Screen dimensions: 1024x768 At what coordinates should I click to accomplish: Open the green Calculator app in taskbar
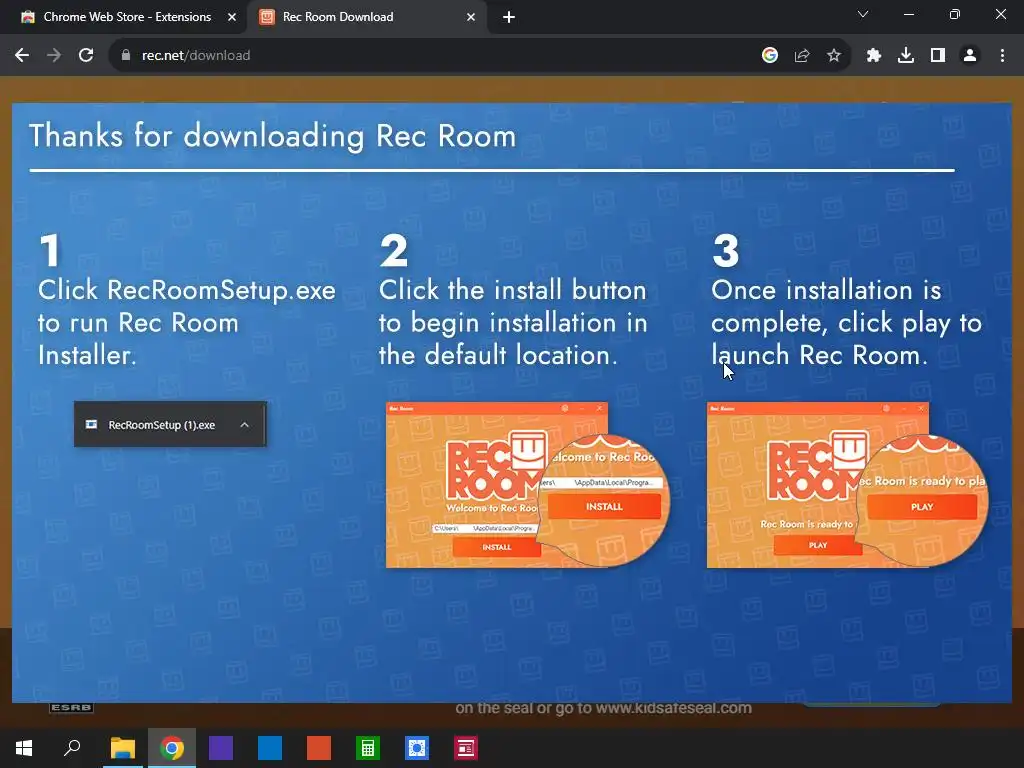pos(368,748)
